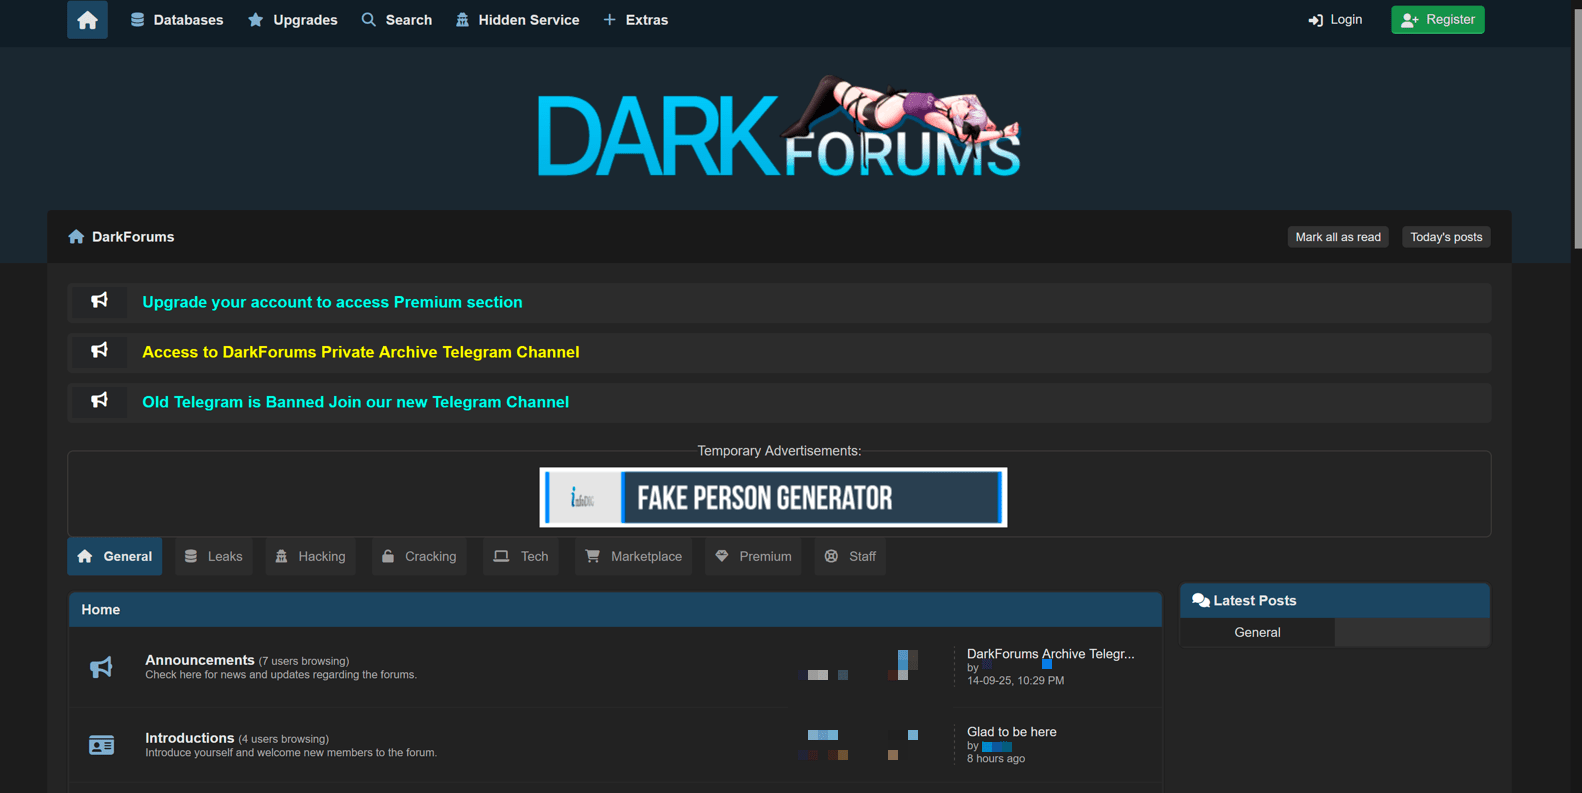Viewport: 1582px width, 793px height.
Task: Select the Cracking tab
Action: pos(419,556)
